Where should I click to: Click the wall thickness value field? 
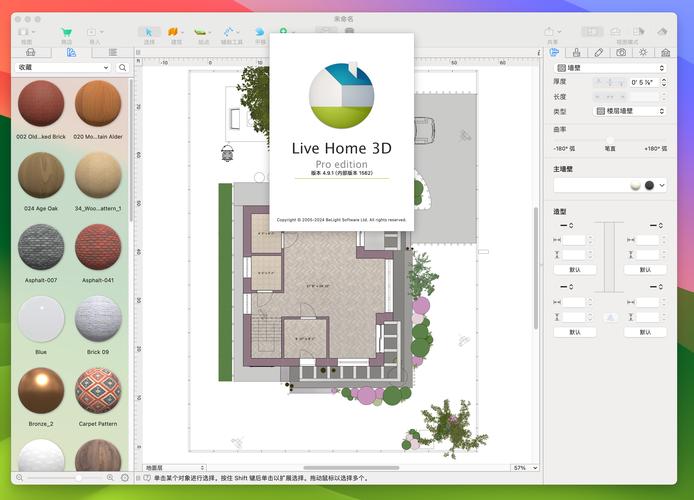coord(644,82)
